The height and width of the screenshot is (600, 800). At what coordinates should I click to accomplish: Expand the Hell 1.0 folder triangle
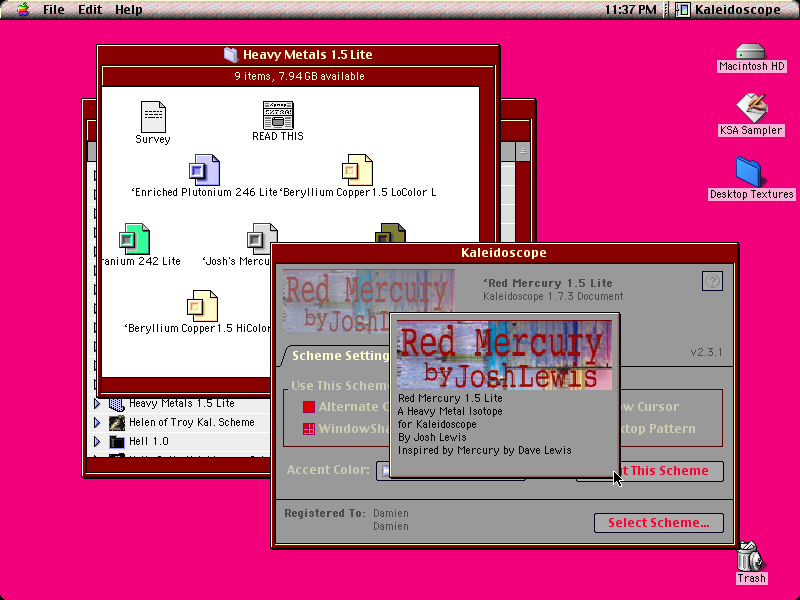point(97,441)
